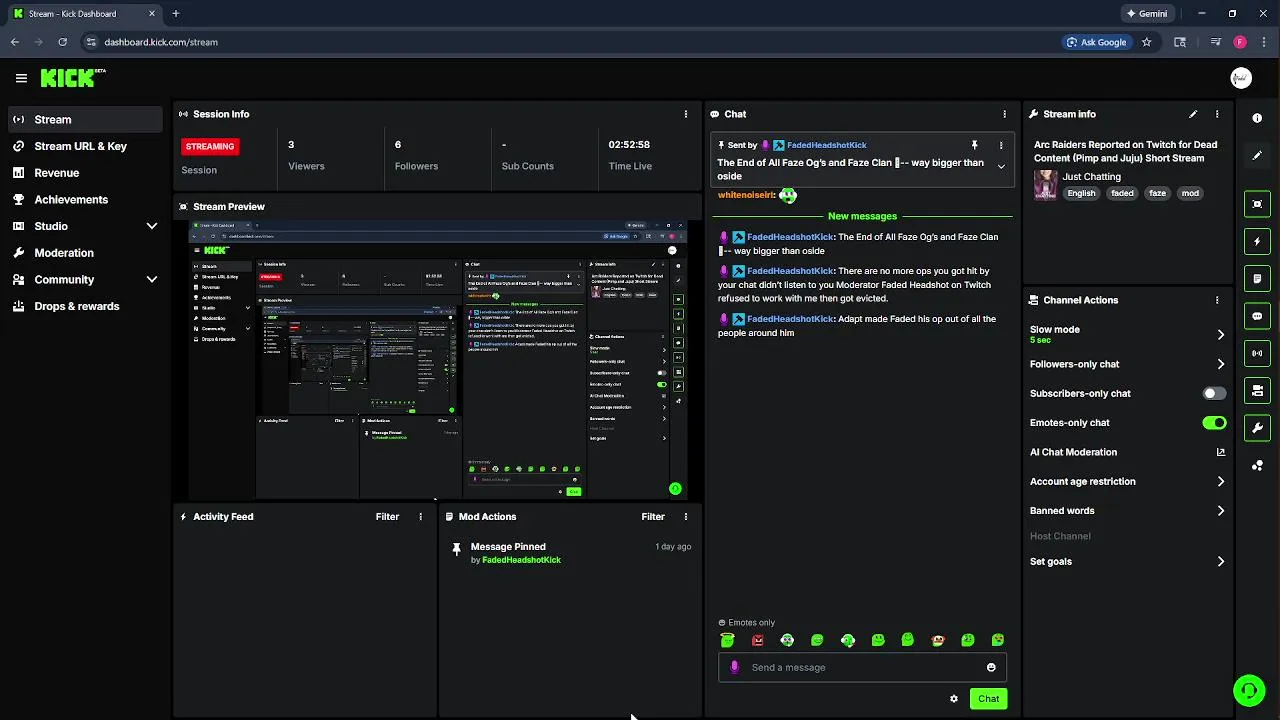Open AI Chat Moderation external link
The image size is (1280, 720).
[x=1220, y=452]
